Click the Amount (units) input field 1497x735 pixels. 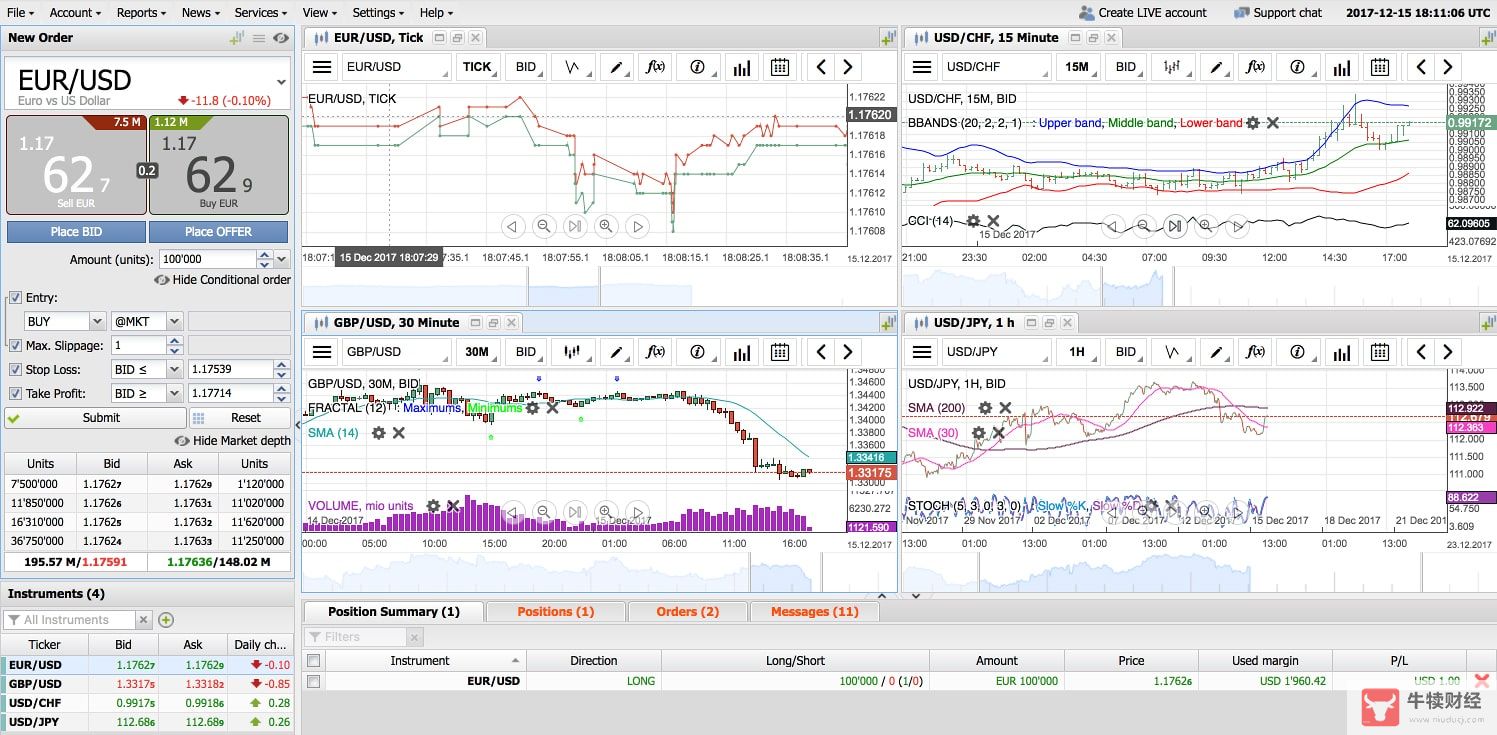pos(207,259)
